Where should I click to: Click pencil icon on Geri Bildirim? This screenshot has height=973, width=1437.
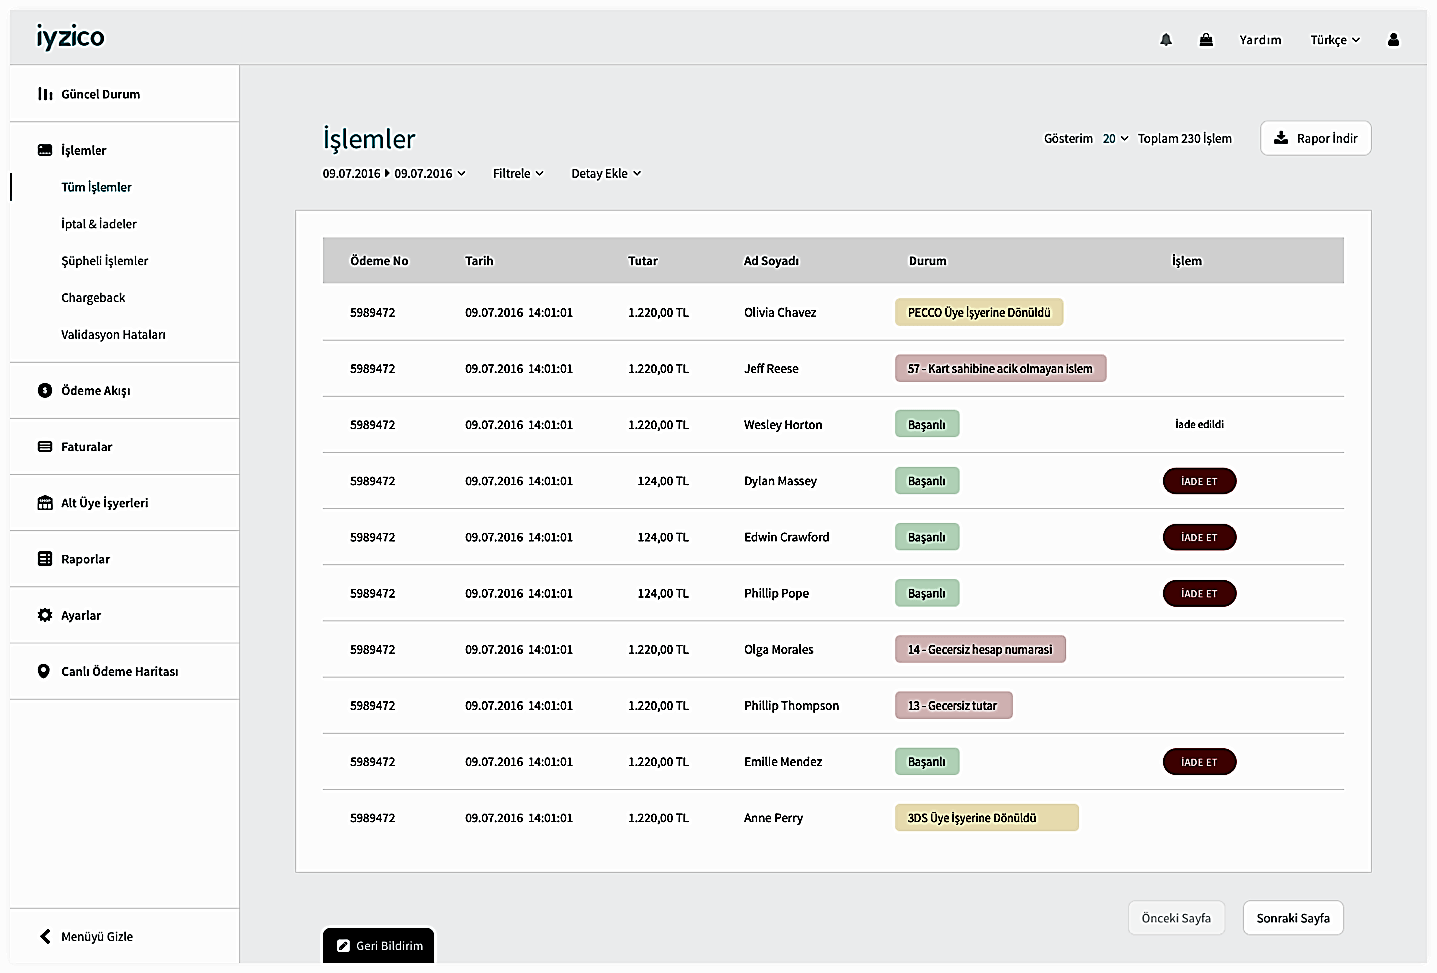tap(343, 946)
